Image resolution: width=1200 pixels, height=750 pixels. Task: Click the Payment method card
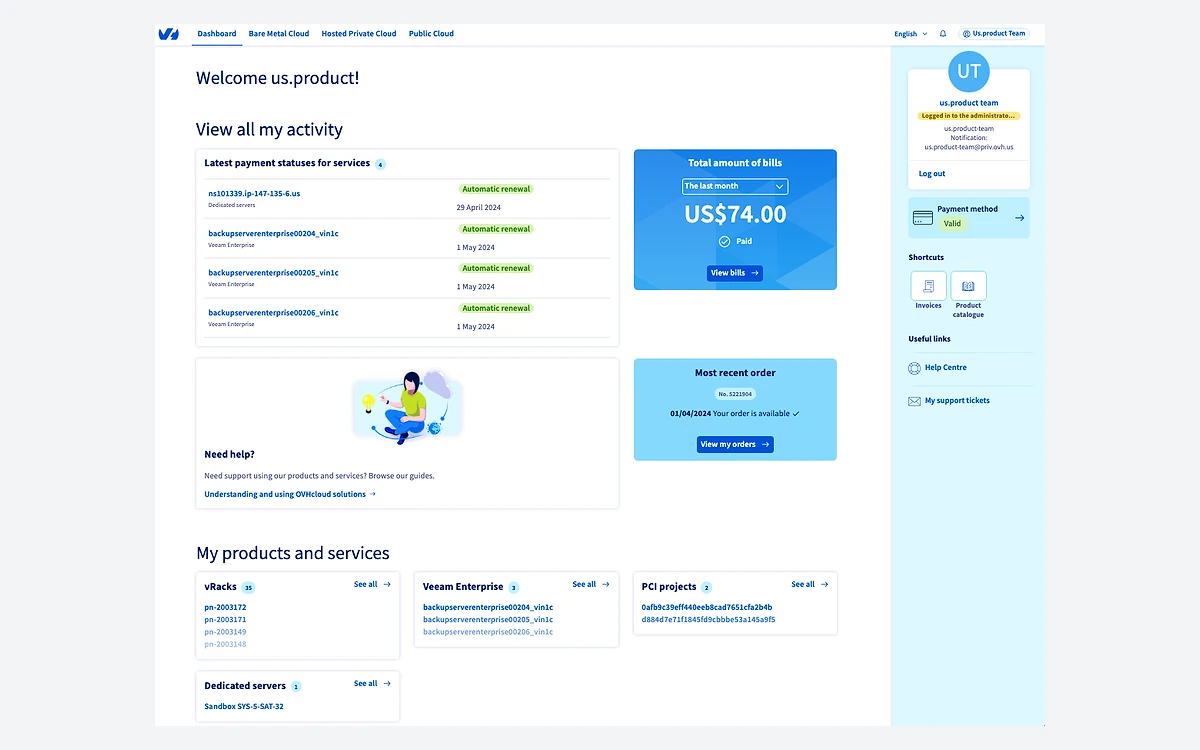968,218
